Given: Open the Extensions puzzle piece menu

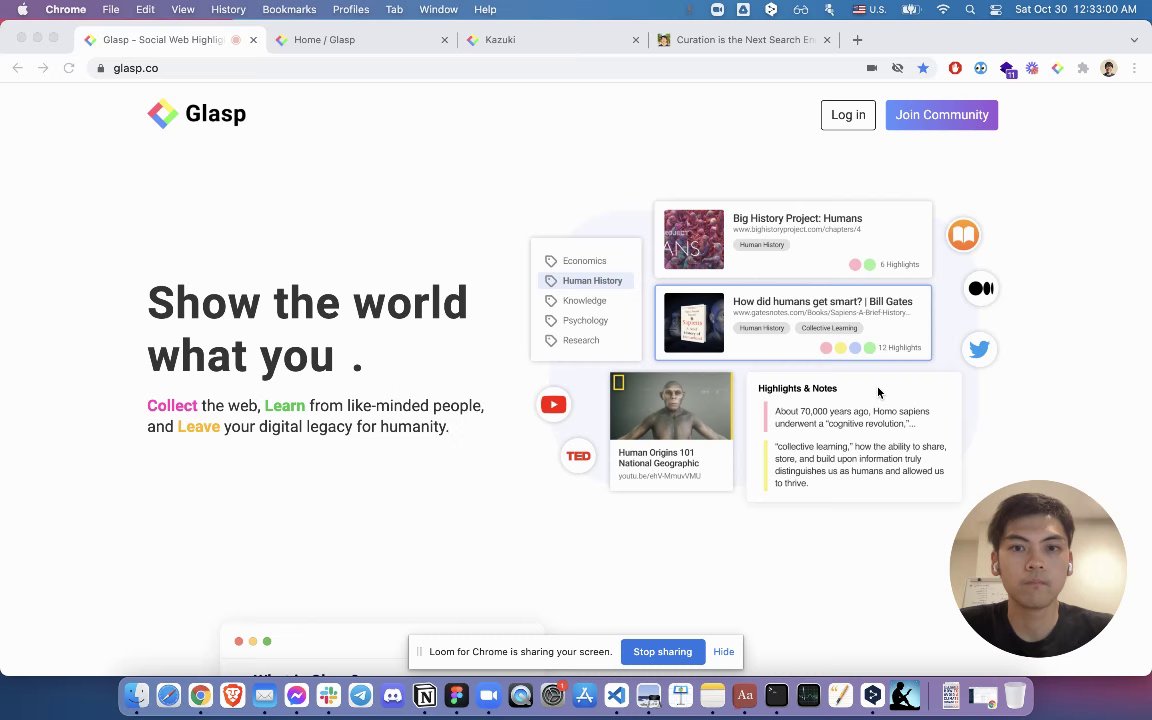Looking at the screenshot, I should (x=1083, y=68).
